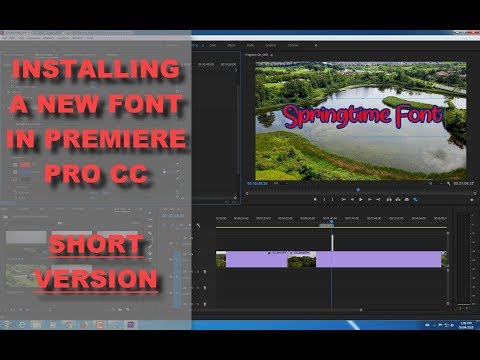Open the workspace overflow chevron menu

click(x=316, y=45)
